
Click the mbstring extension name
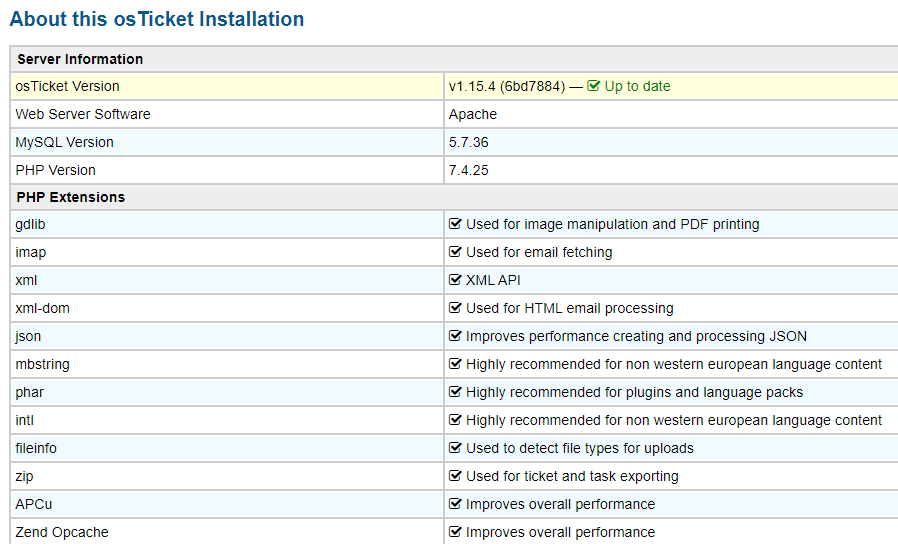click(42, 365)
